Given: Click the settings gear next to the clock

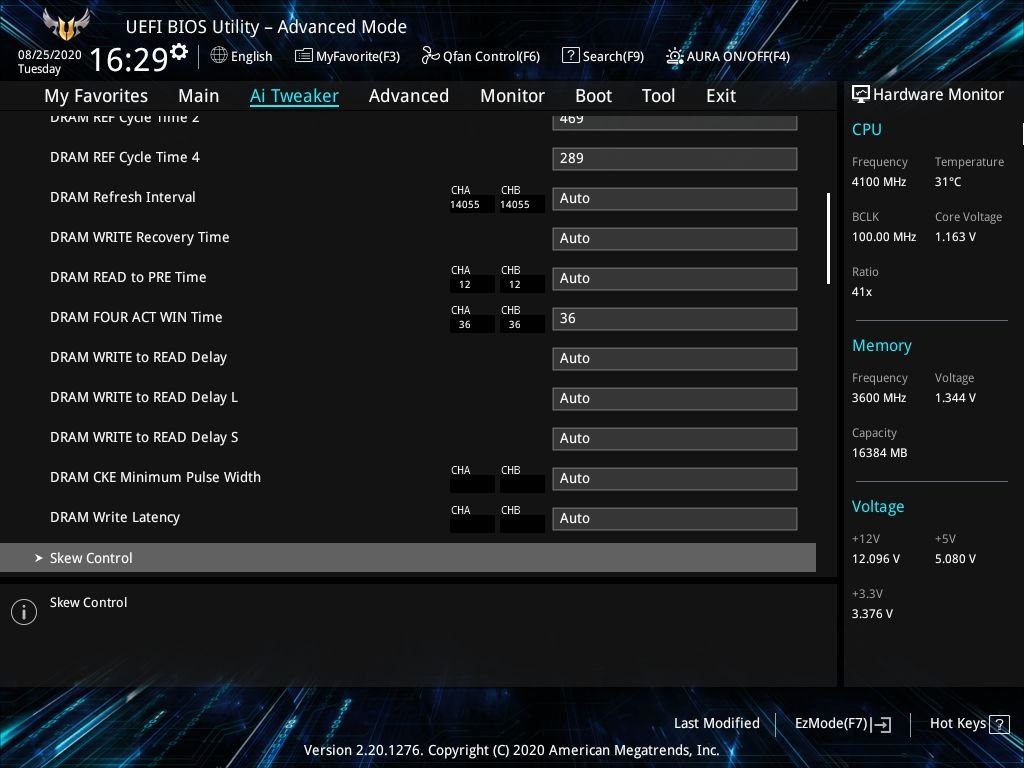Looking at the screenshot, I should click(x=179, y=51).
